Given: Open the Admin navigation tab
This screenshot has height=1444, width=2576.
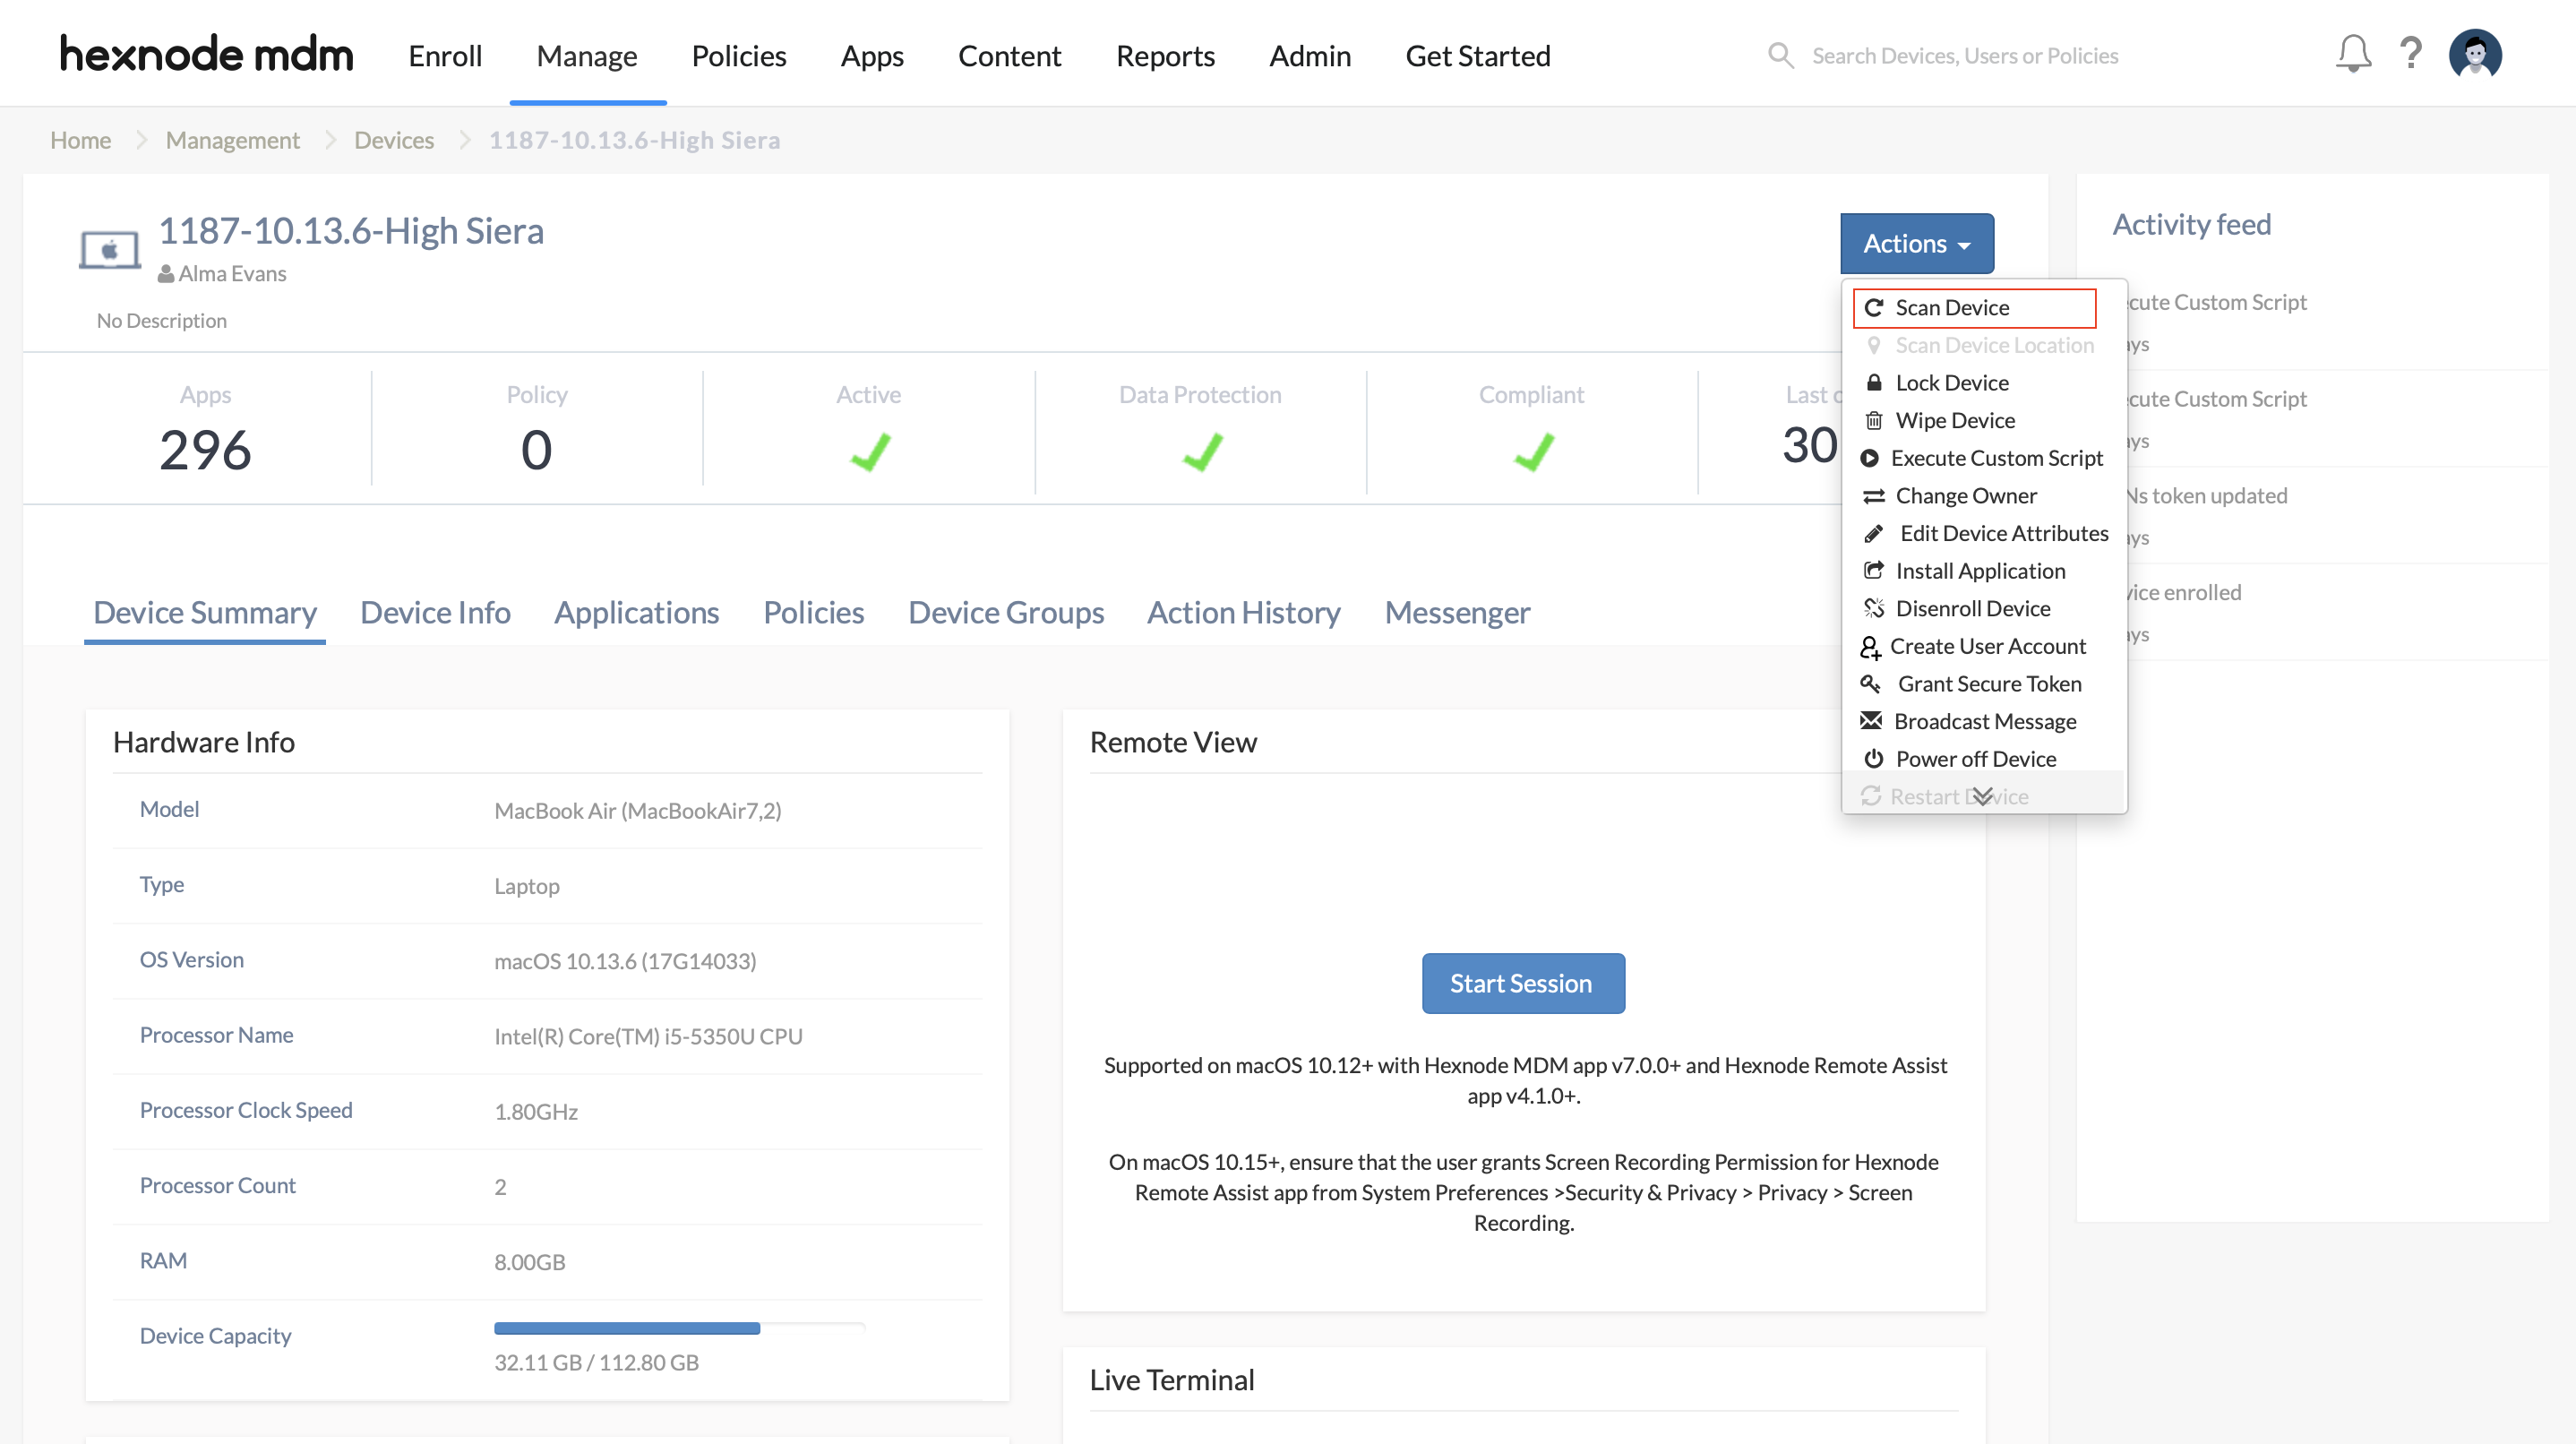Looking at the screenshot, I should tap(1310, 56).
